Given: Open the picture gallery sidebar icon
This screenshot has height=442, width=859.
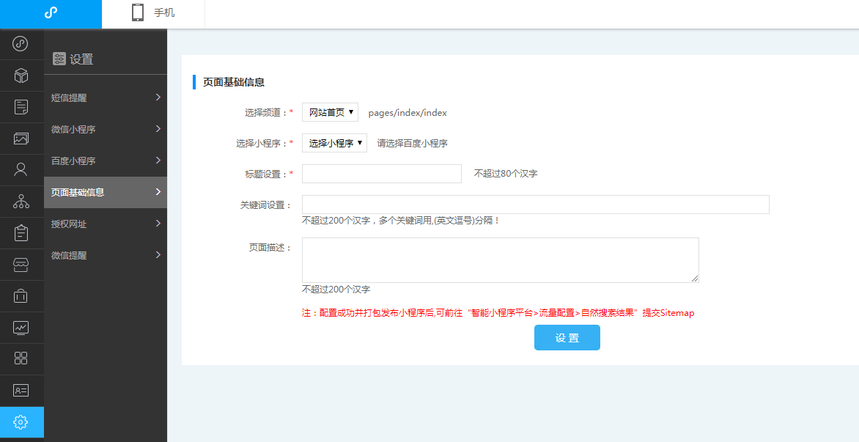Looking at the screenshot, I should pos(21,139).
